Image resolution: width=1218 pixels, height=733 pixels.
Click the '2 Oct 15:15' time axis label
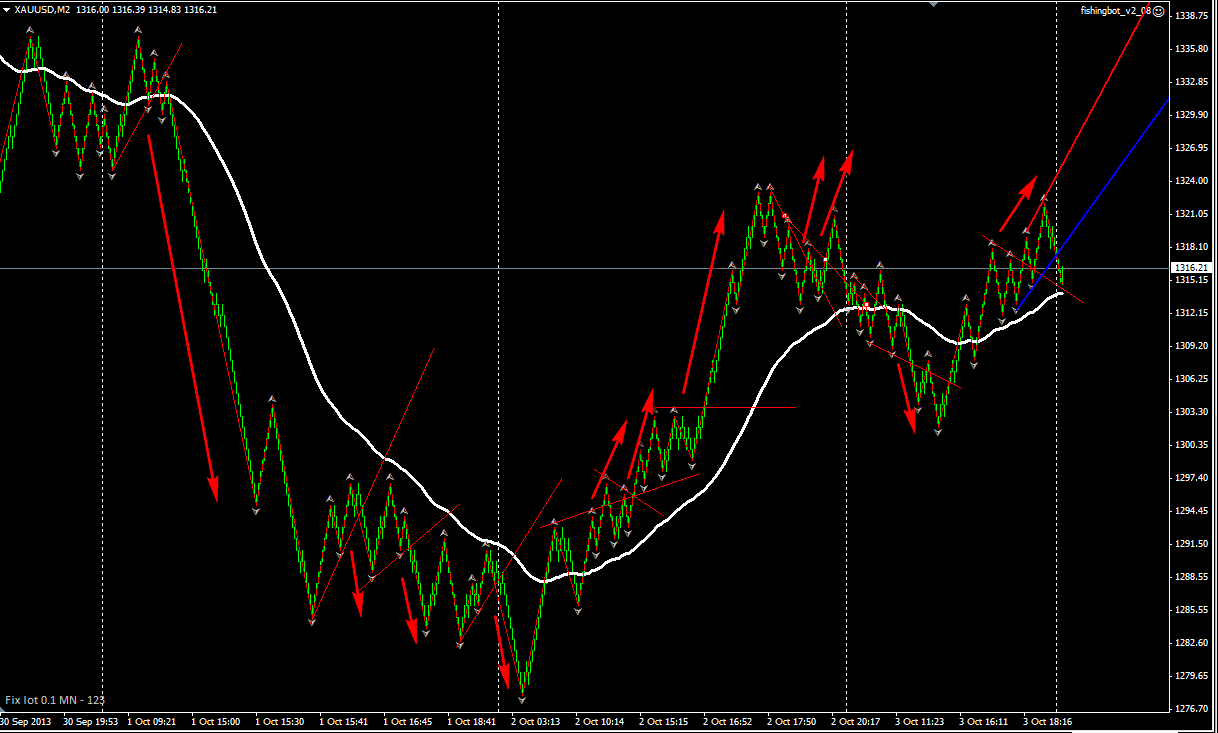pyautogui.click(x=665, y=721)
